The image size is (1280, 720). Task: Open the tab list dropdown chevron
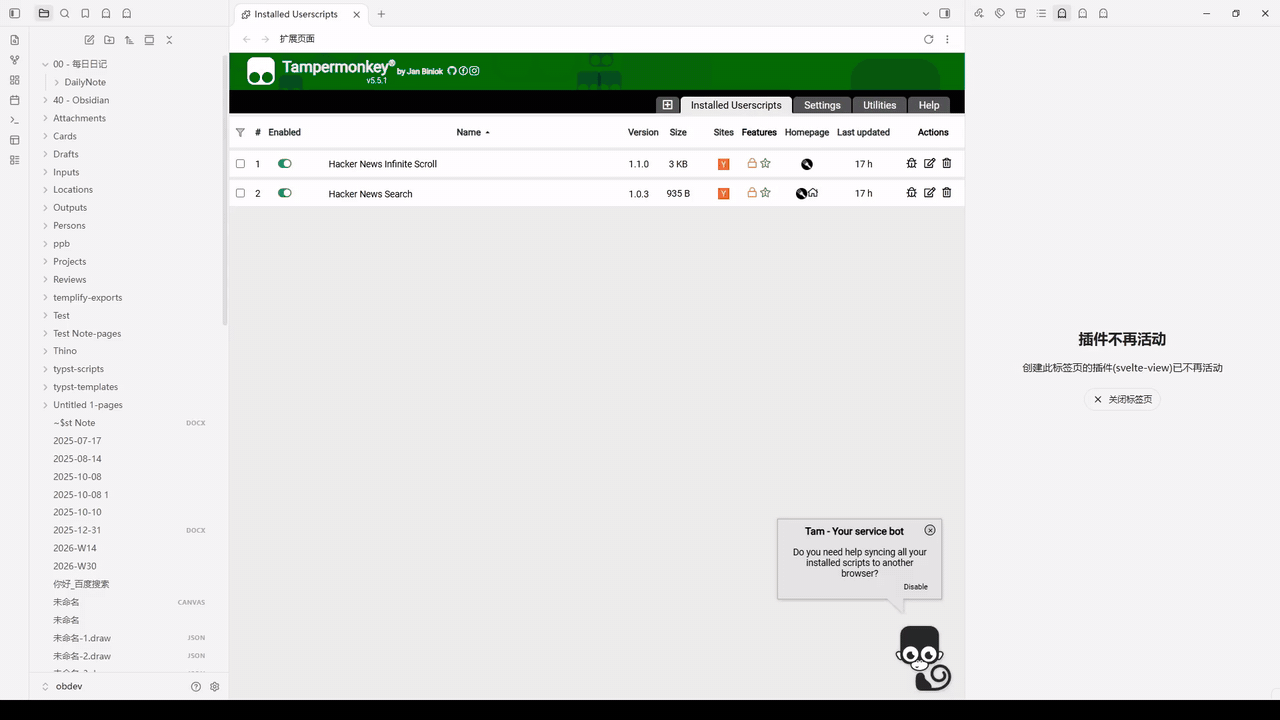click(x=926, y=14)
